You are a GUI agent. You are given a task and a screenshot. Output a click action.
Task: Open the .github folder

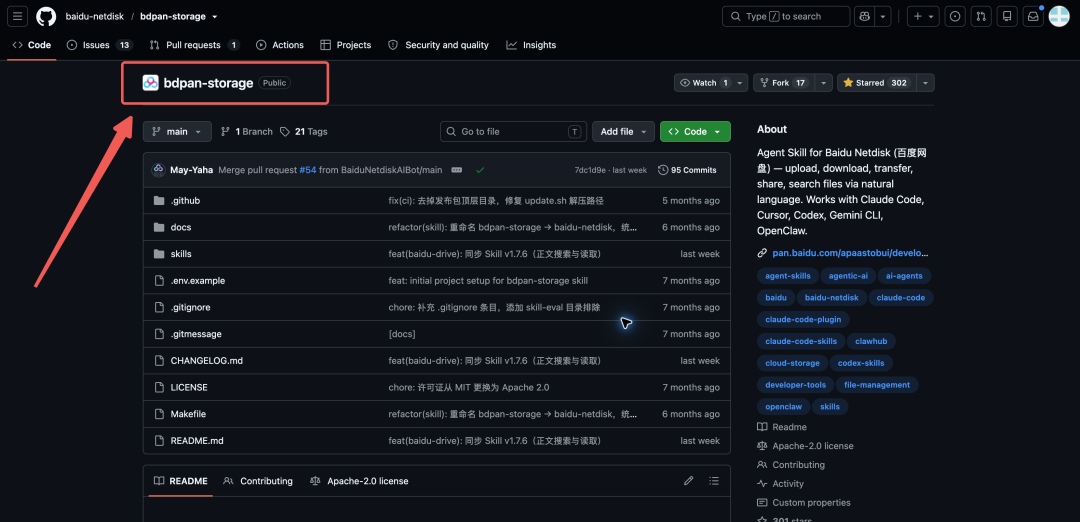(x=185, y=200)
